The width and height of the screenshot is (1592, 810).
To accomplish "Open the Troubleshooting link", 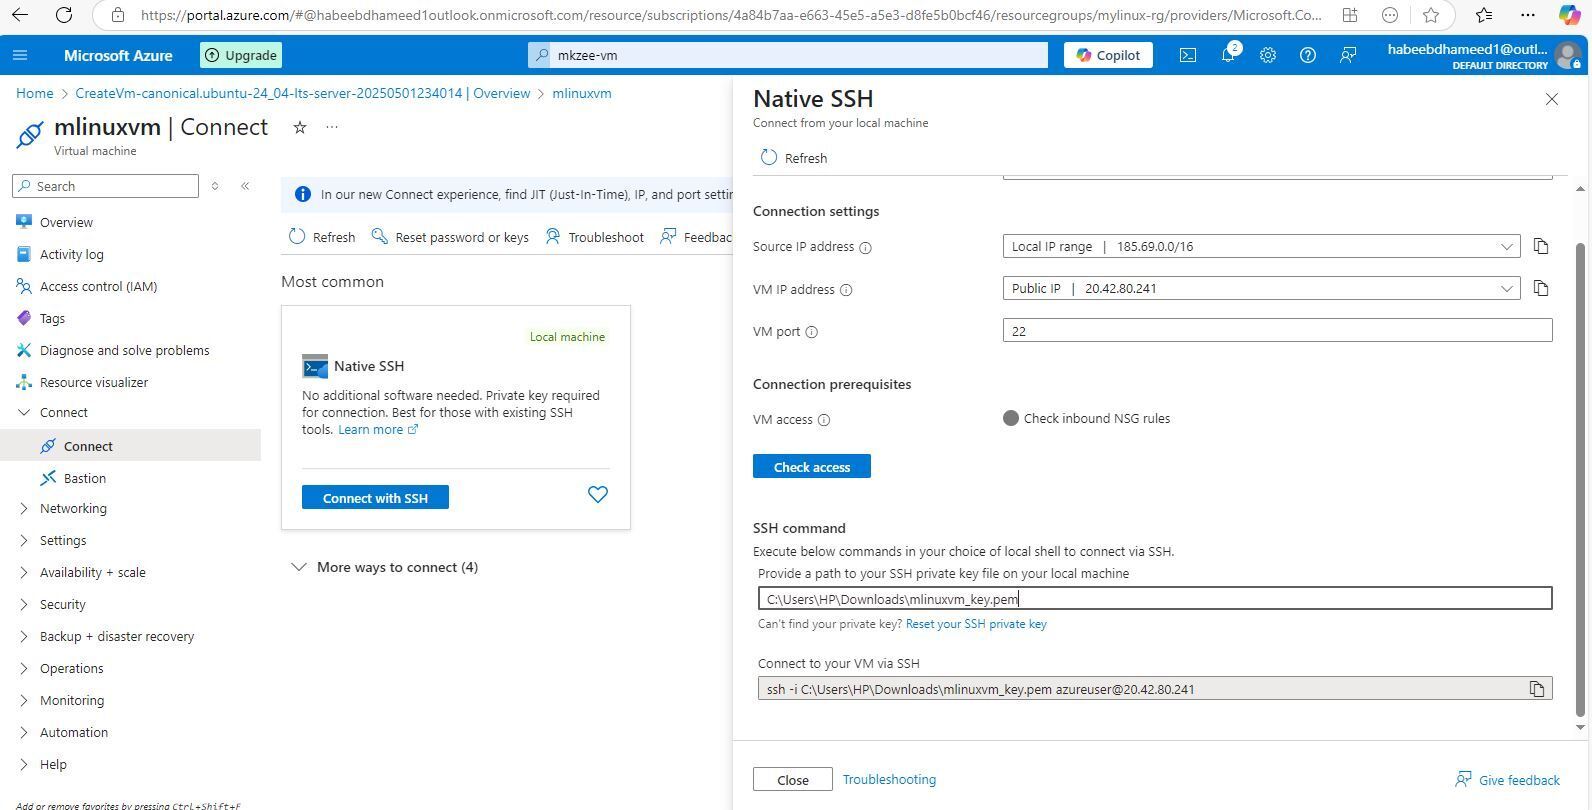I will (x=889, y=780).
